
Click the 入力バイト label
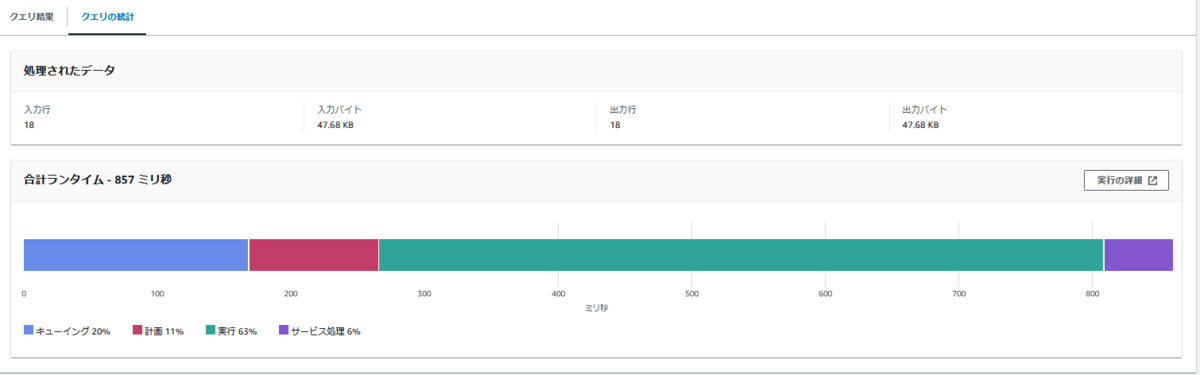pyautogui.click(x=339, y=110)
